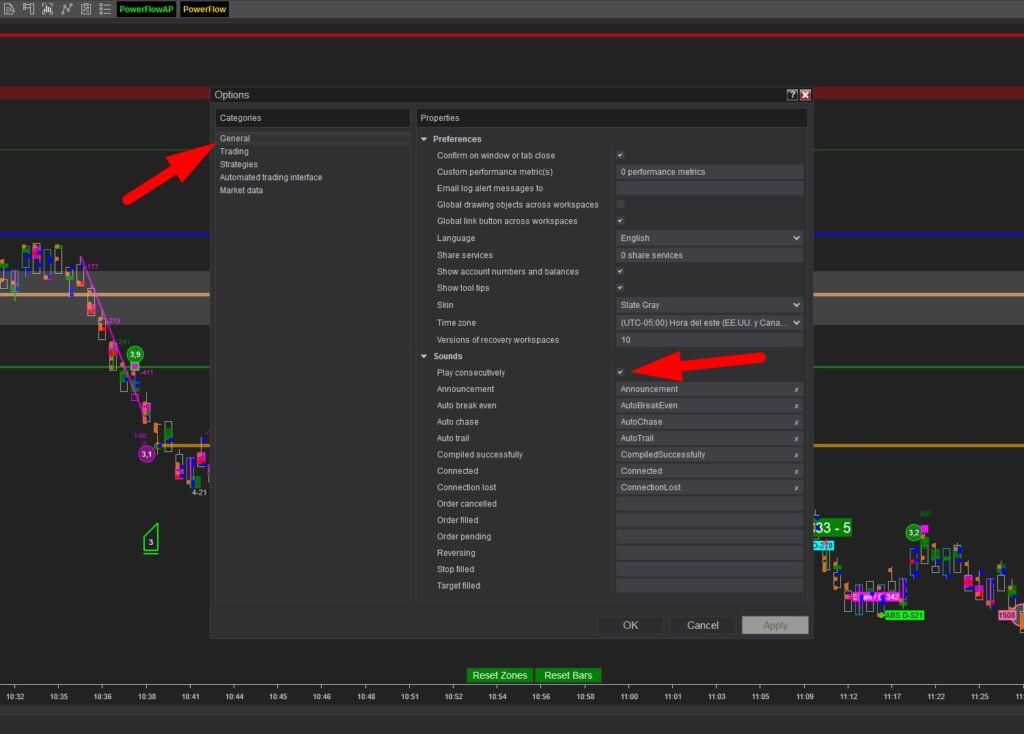Viewport: 1024px width, 734px height.
Task: Disable Play consecutively under Sounds
Action: (620, 372)
